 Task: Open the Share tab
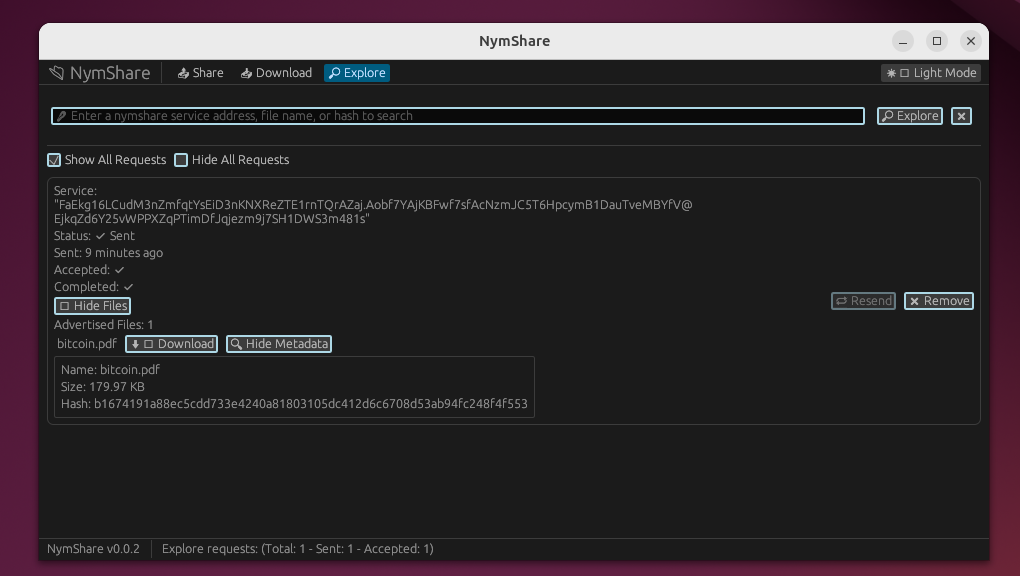pyautogui.click(x=200, y=73)
